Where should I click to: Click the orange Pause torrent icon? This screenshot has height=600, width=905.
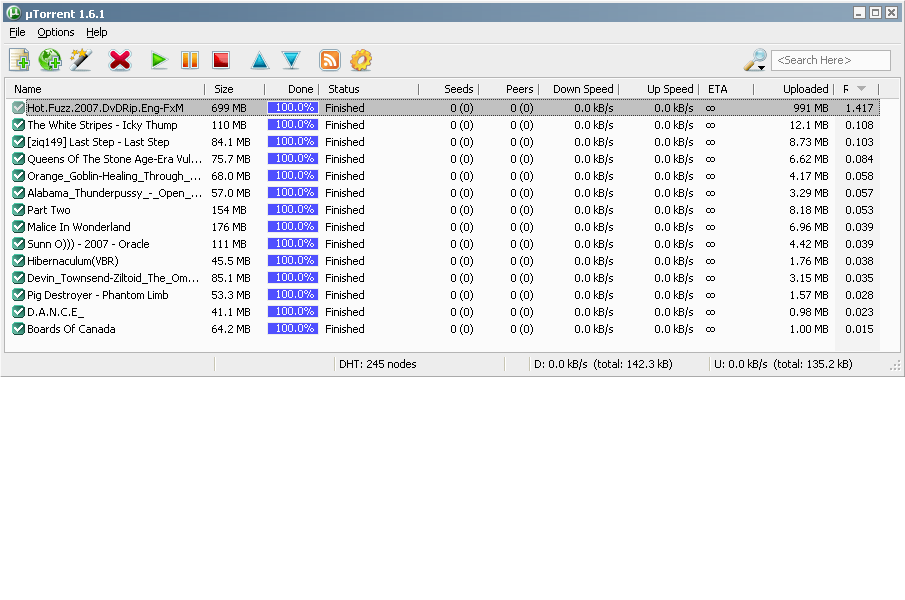pyautogui.click(x=190, y=60)
